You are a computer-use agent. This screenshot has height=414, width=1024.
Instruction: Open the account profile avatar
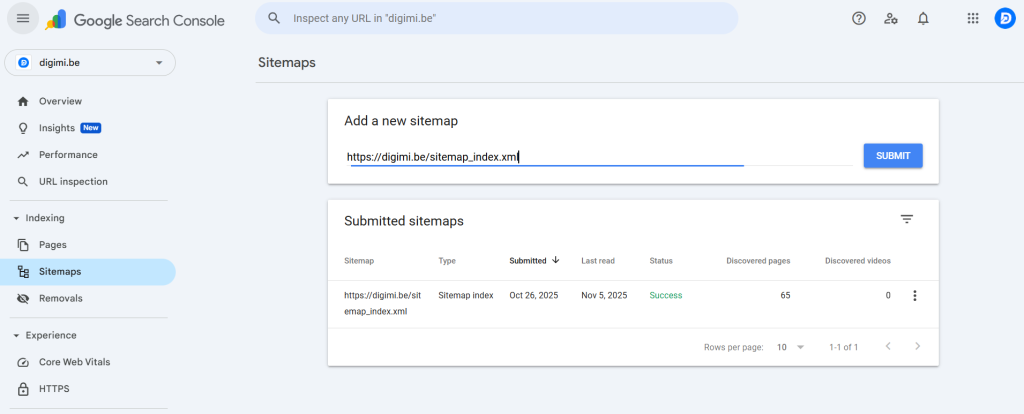pyautogui.click(x=1004, y=19)
